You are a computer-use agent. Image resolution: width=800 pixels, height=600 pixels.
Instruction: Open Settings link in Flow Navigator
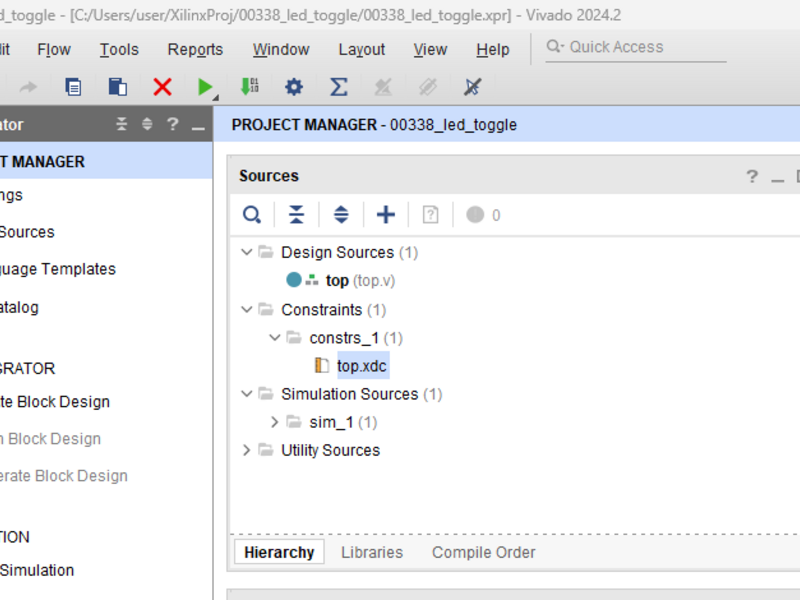[x=11, y=195]
